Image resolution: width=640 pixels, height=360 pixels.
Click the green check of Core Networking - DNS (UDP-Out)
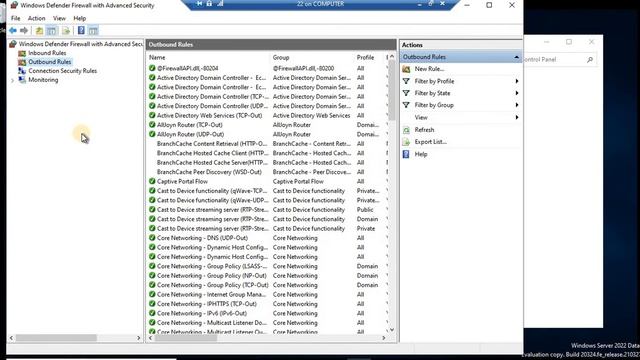coord(152,238)
